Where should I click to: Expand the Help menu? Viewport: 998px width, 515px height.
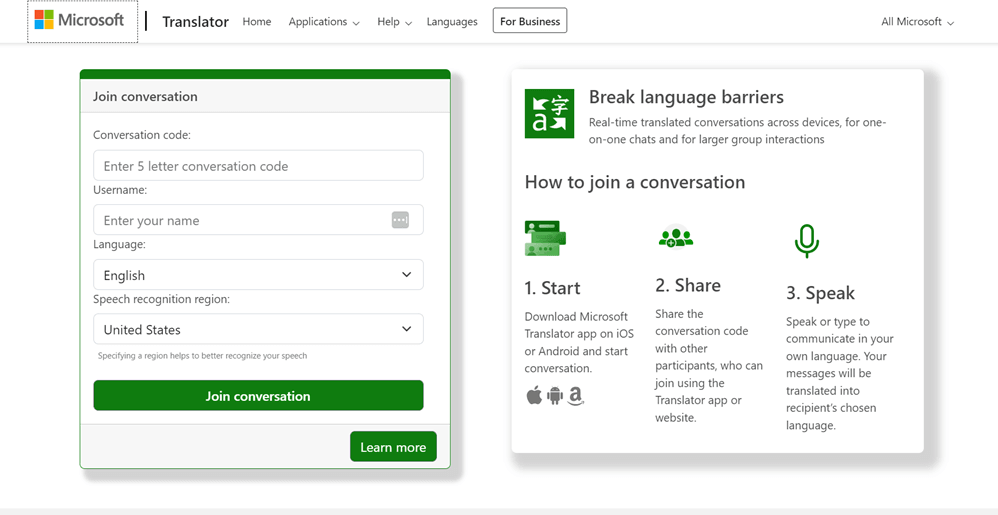tap(395, 22)
